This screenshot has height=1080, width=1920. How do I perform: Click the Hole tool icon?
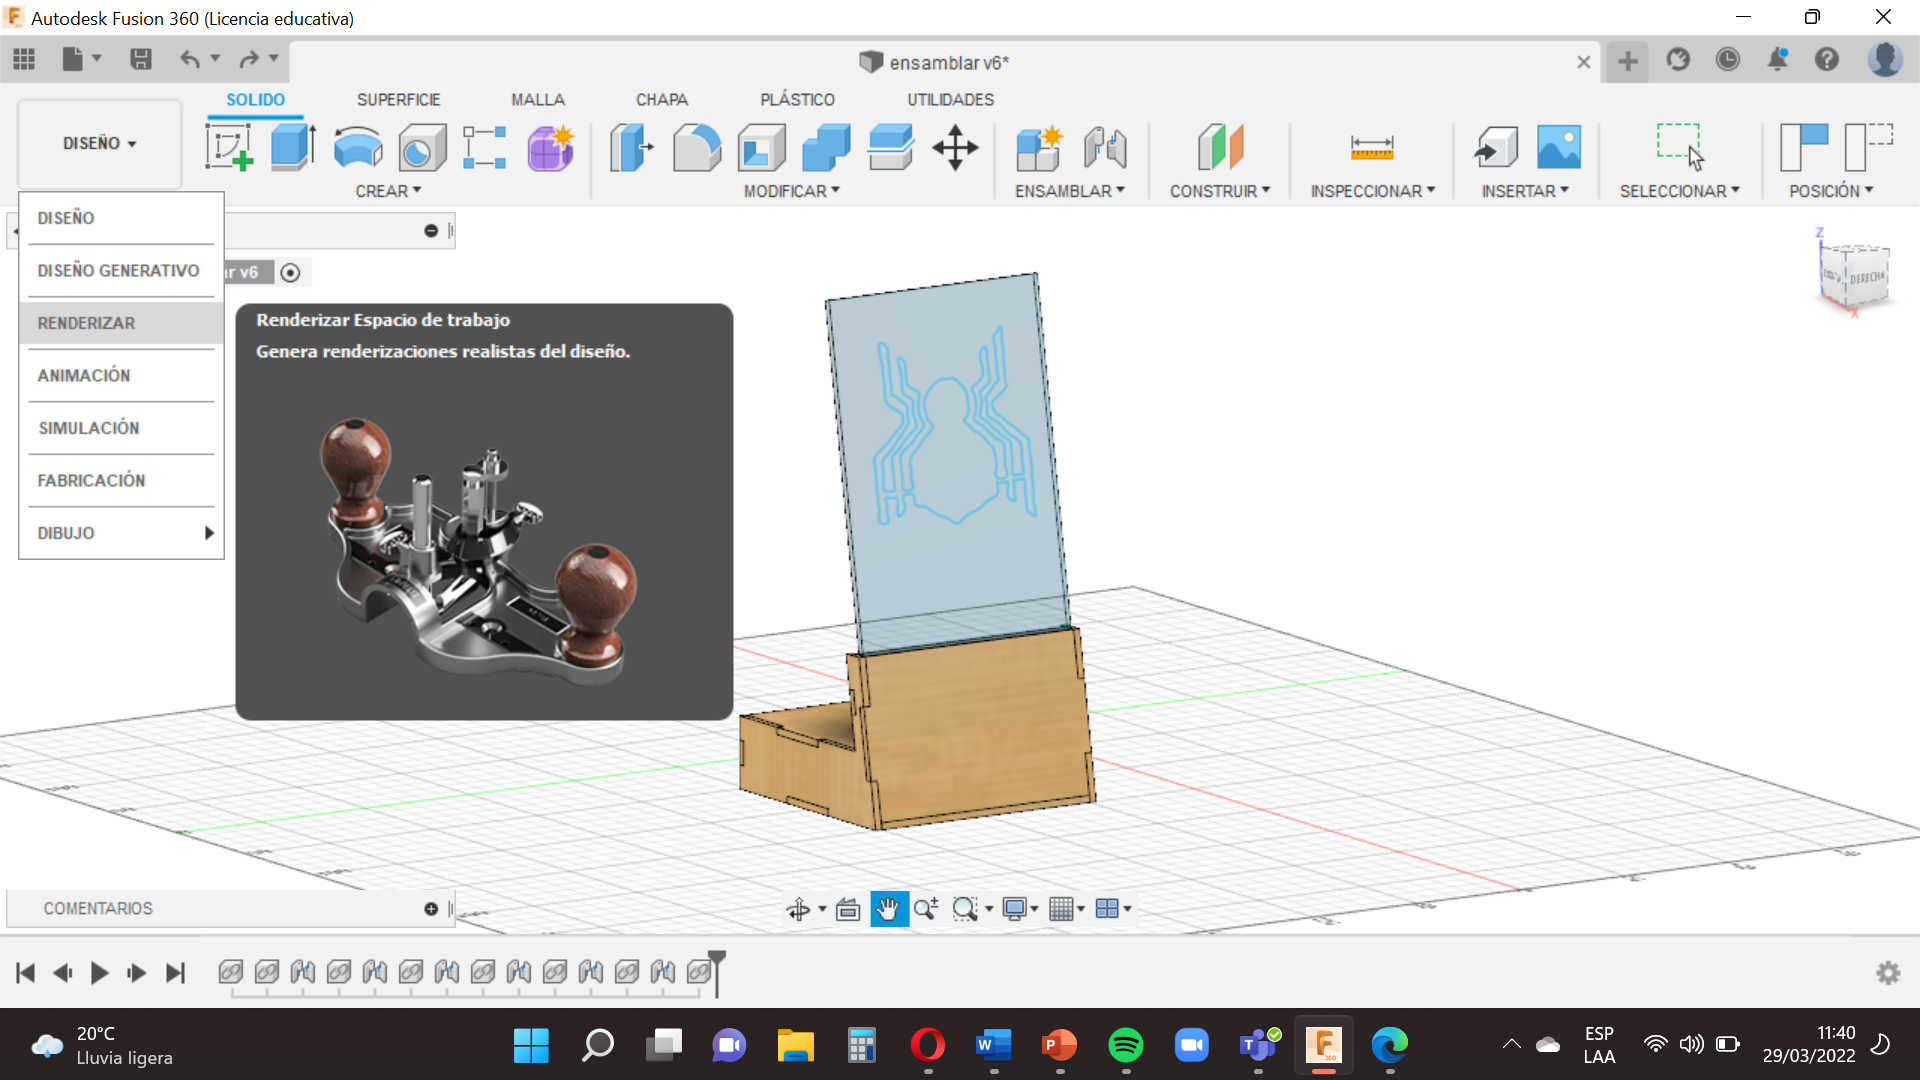pos(422,148)
